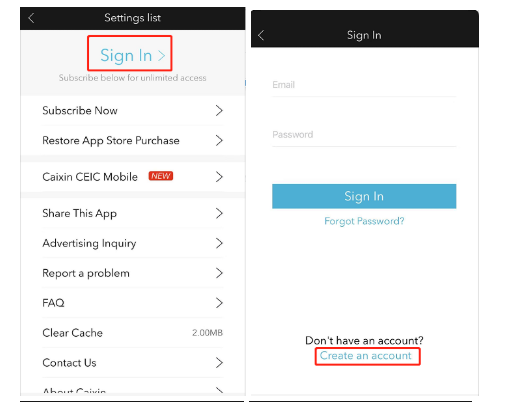Open the Restore App Store Purchase chevron
This screenshot has height=402, width=521.
tap(219, 140)
